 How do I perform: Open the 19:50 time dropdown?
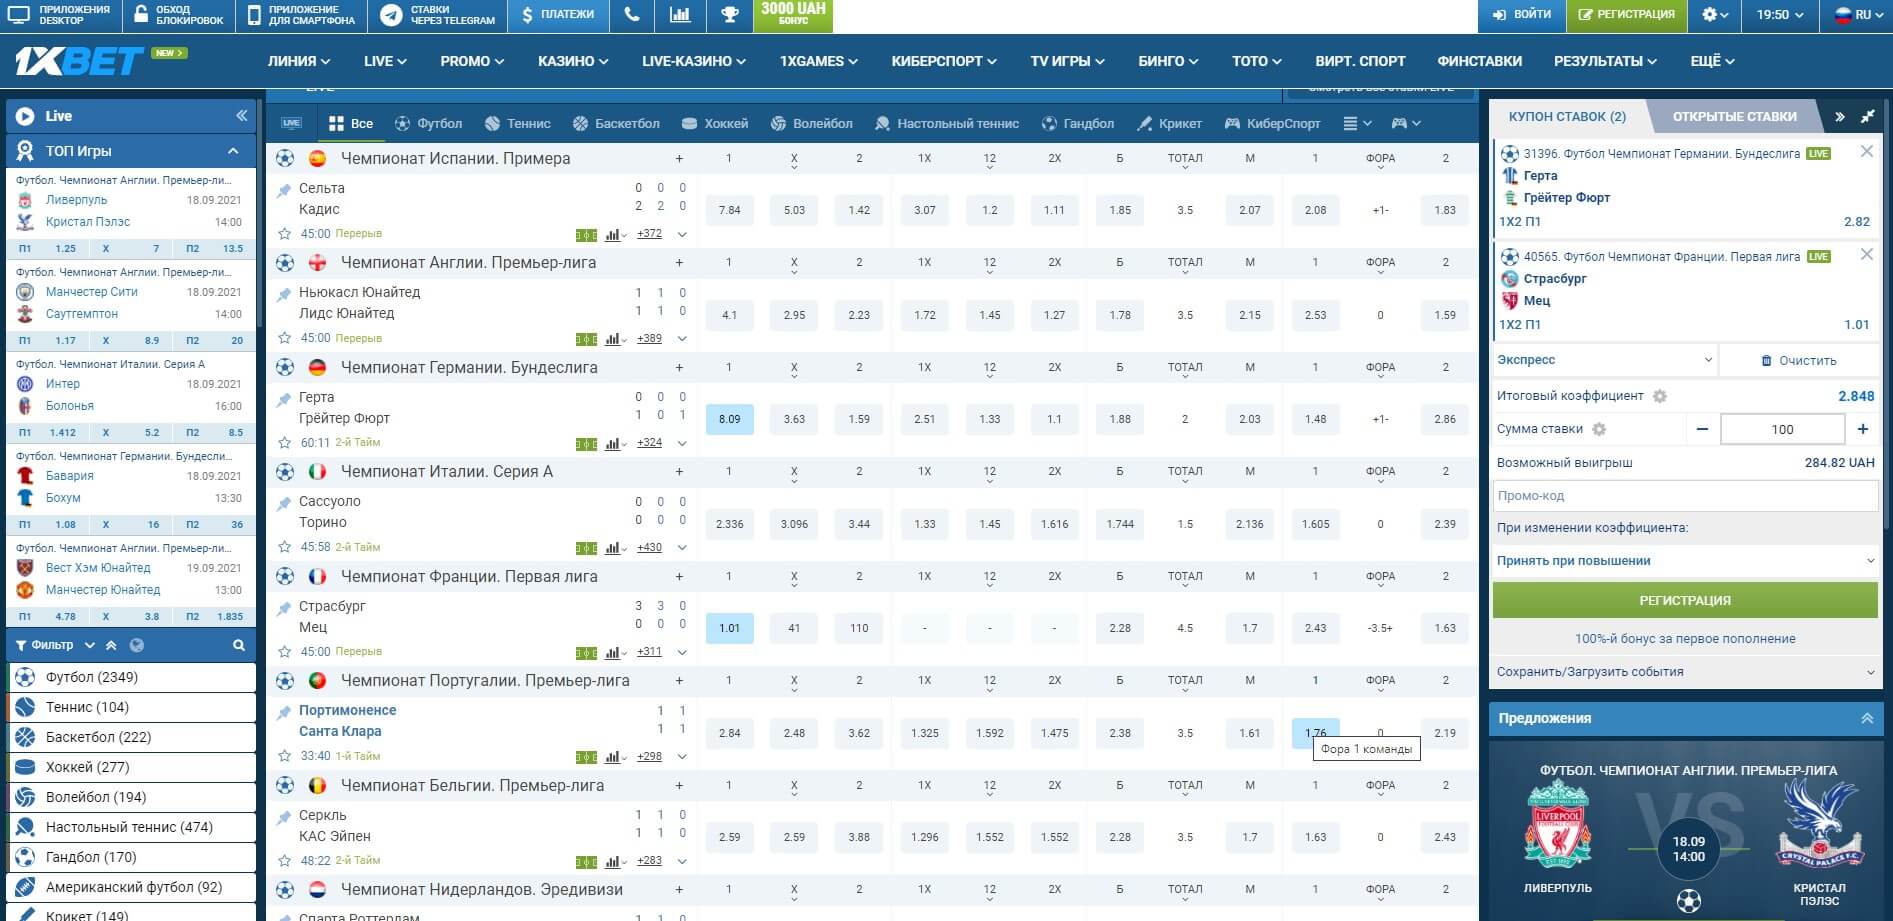click(x=1780, y=15)
